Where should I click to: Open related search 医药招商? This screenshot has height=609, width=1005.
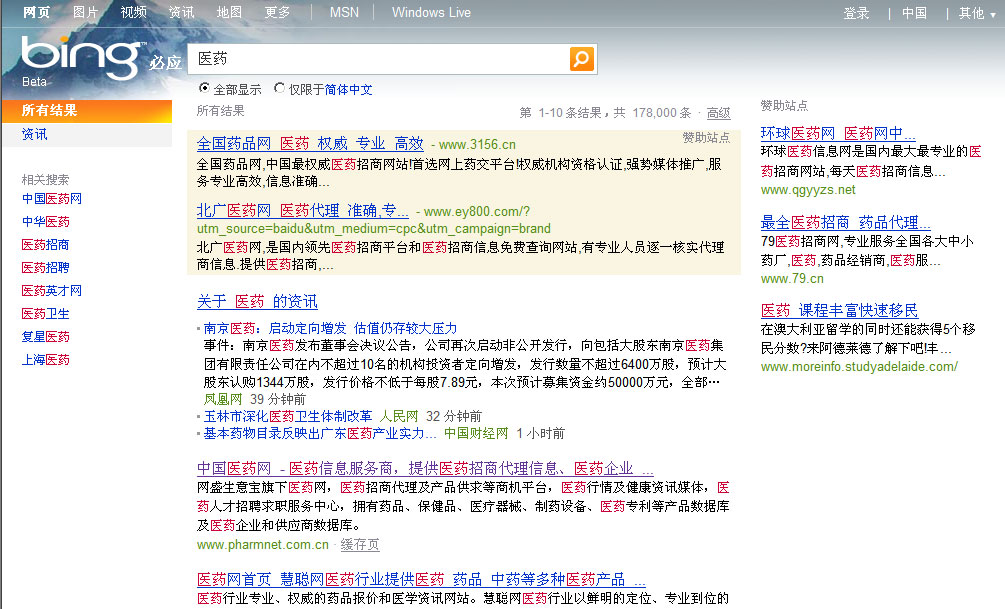(x=46, y=245)
